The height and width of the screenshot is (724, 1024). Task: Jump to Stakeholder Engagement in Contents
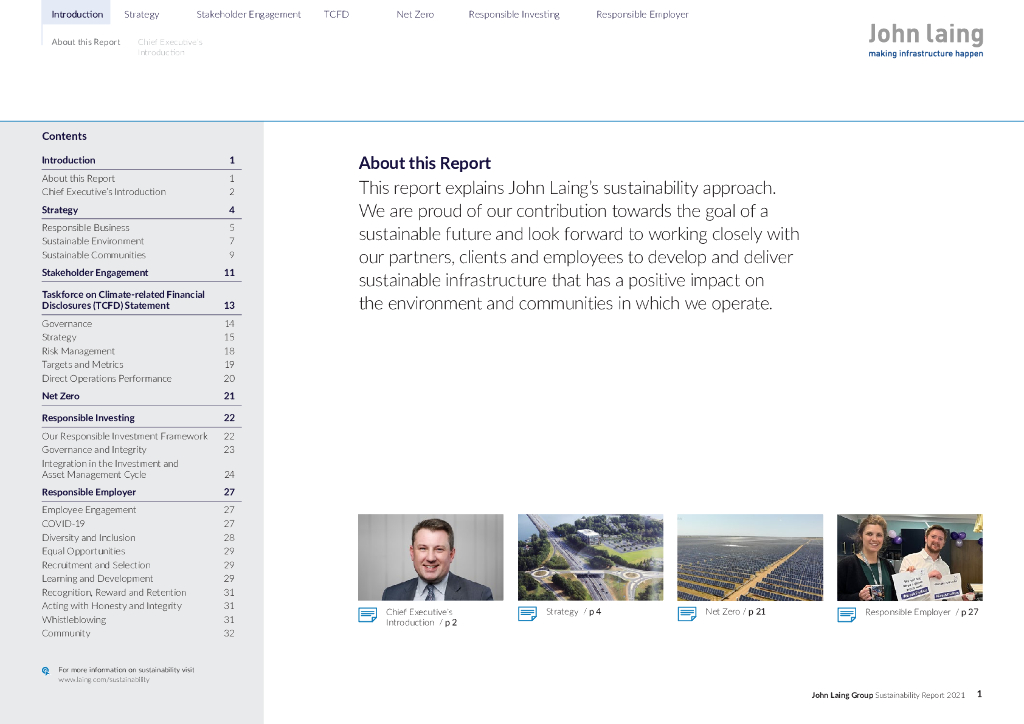(x=138, y=272)
